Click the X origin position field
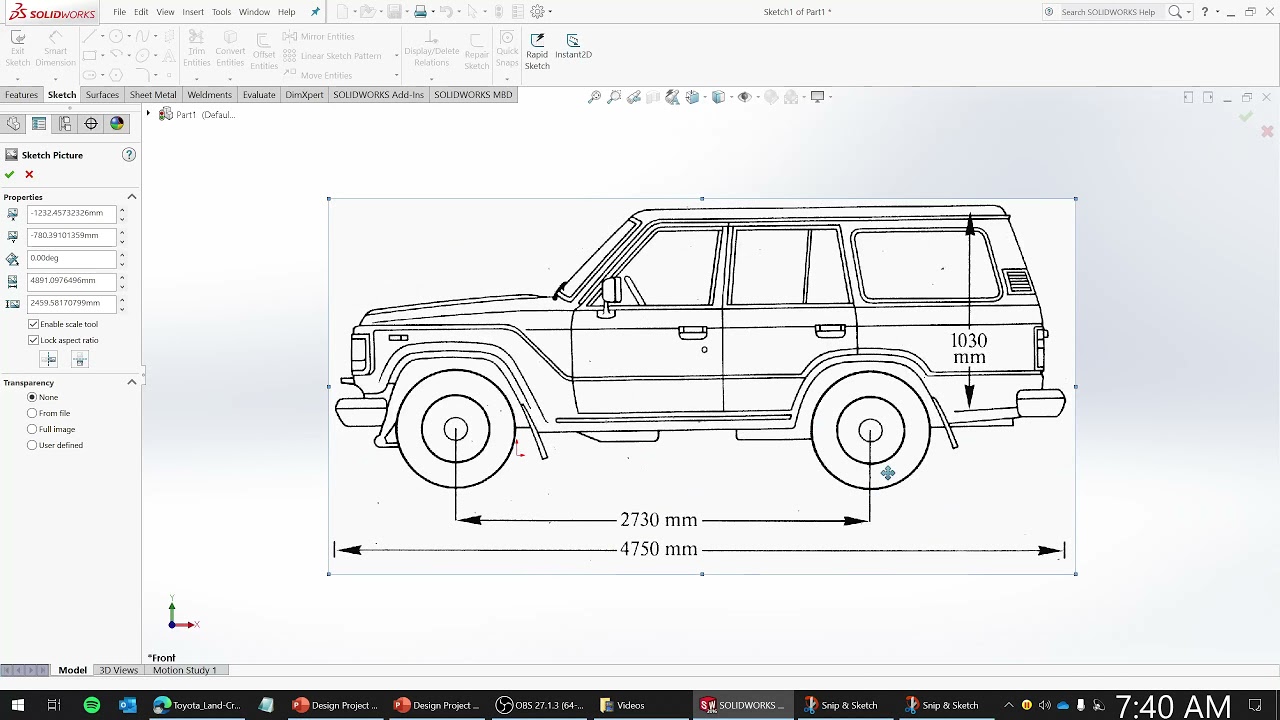 click(72, 213)
